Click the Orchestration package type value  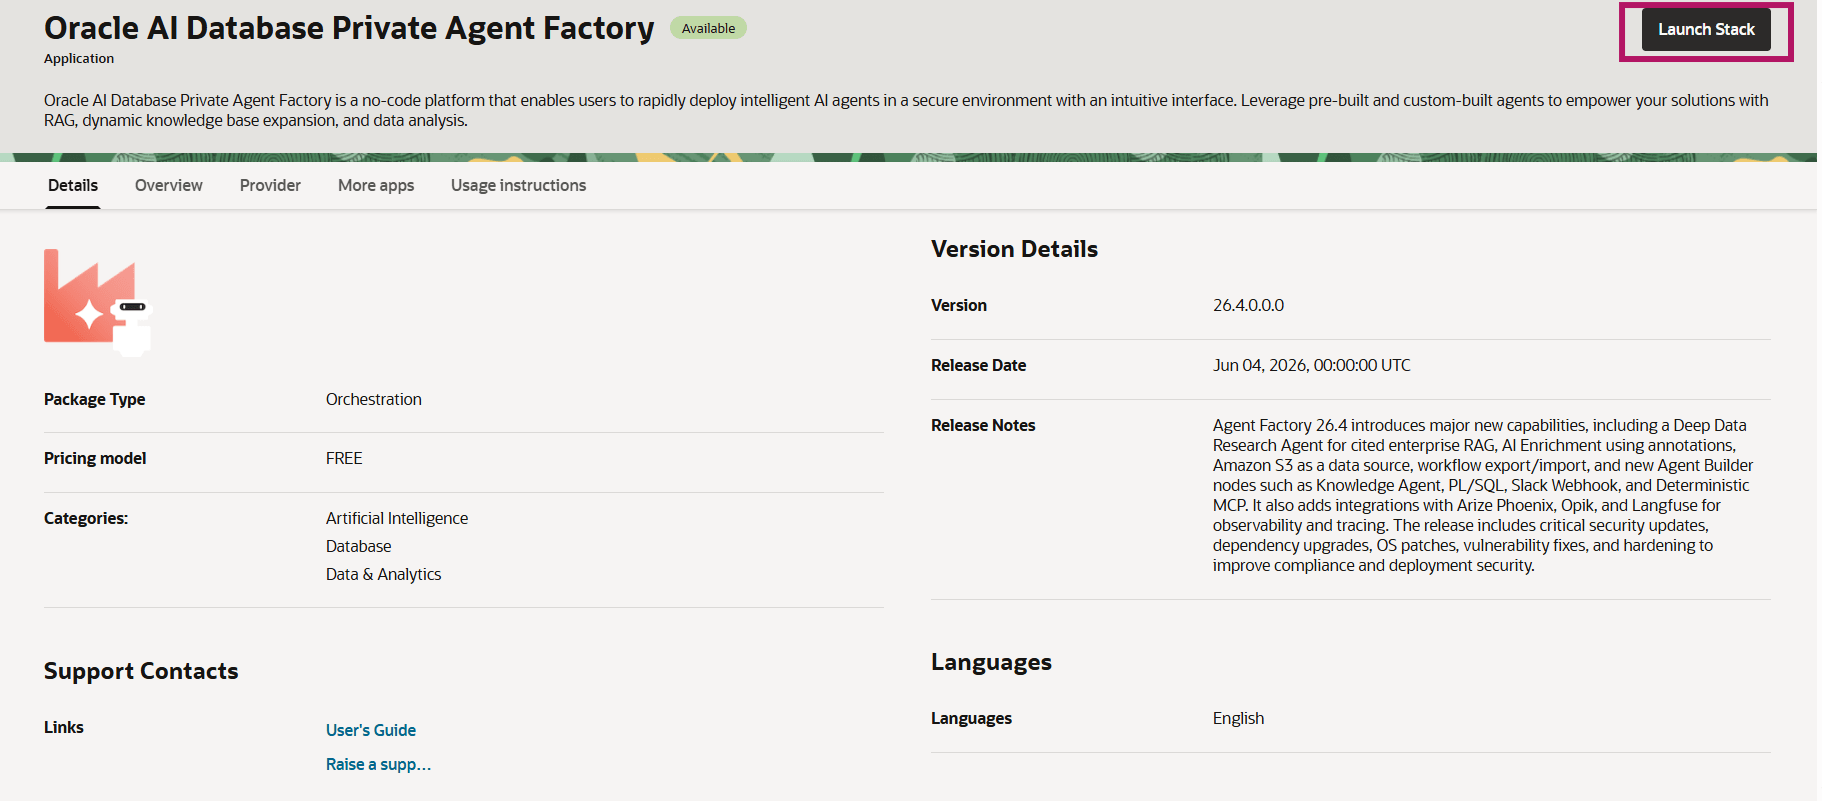[374, 399]
